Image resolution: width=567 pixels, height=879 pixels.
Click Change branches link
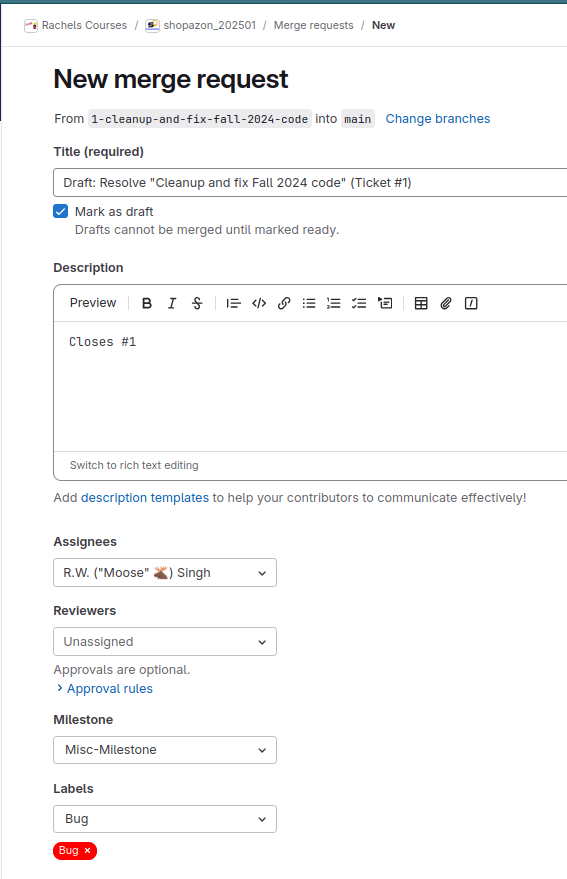437,119
